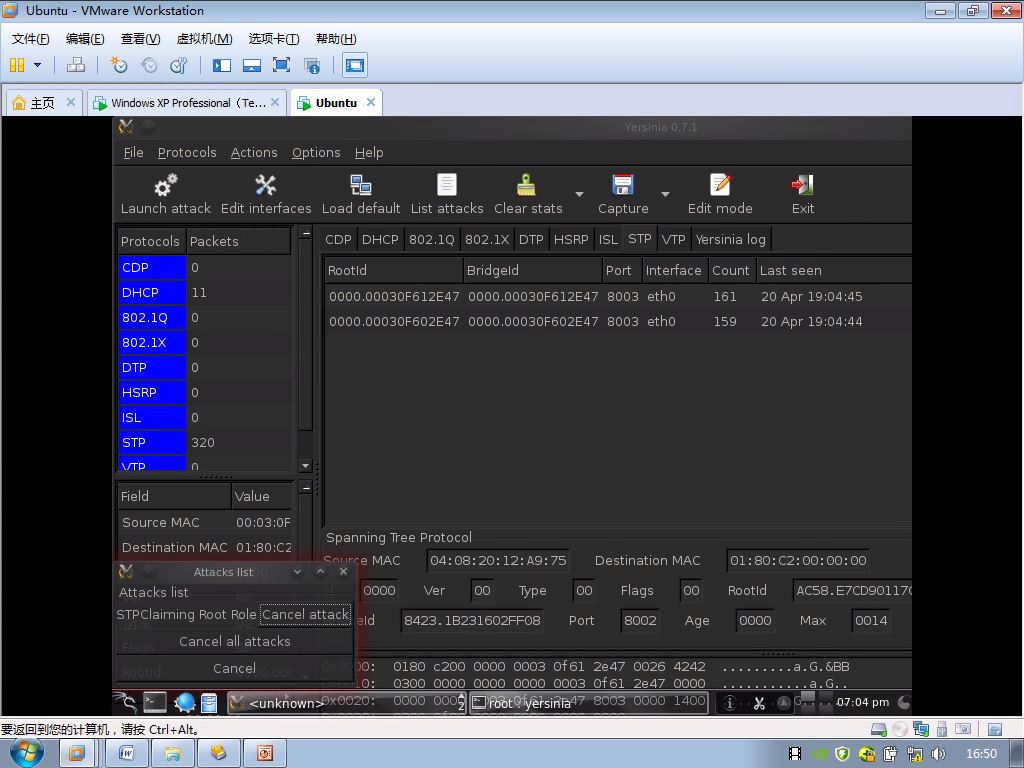Click the Capture floppy disk icon

(622, 185)
